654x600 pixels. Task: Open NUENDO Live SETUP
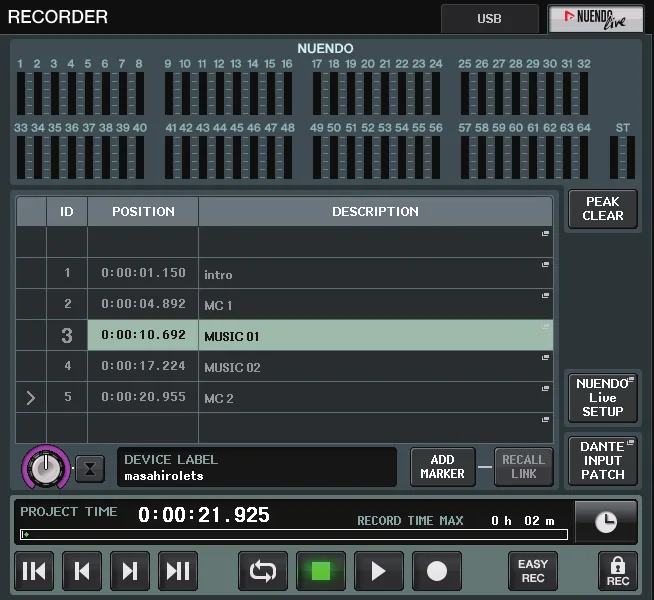(x=603, y=397)
